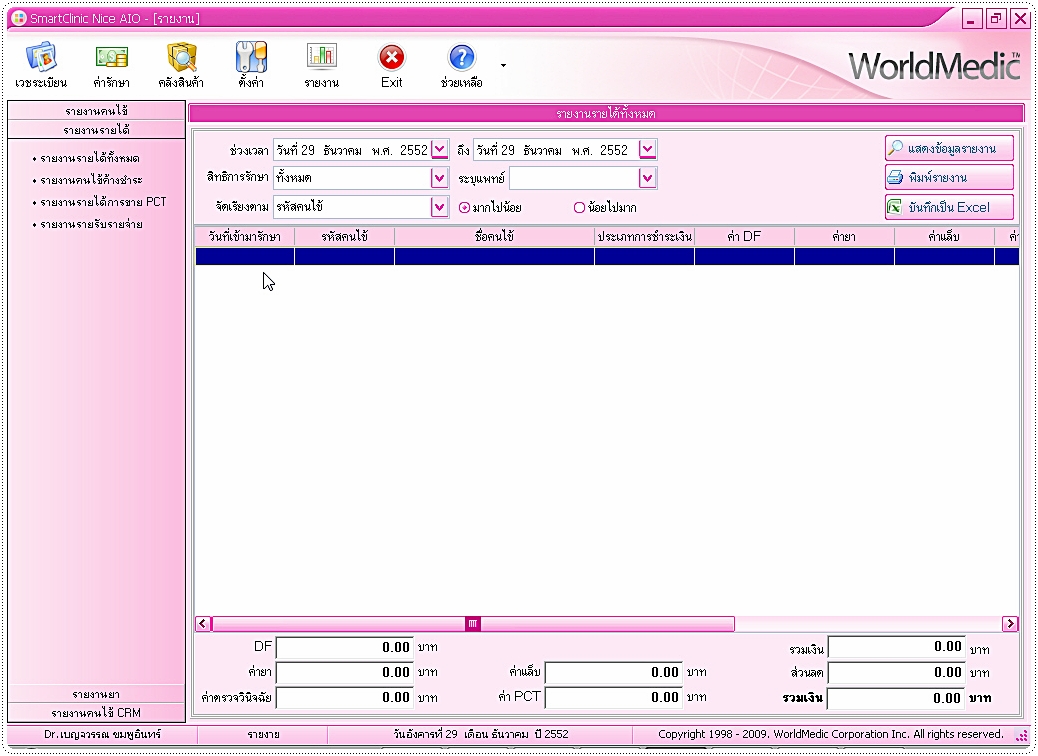Open the ตั้งค่า settings toolbar icon
Screen dimensions: 1038x756
[x=251, y=57]
